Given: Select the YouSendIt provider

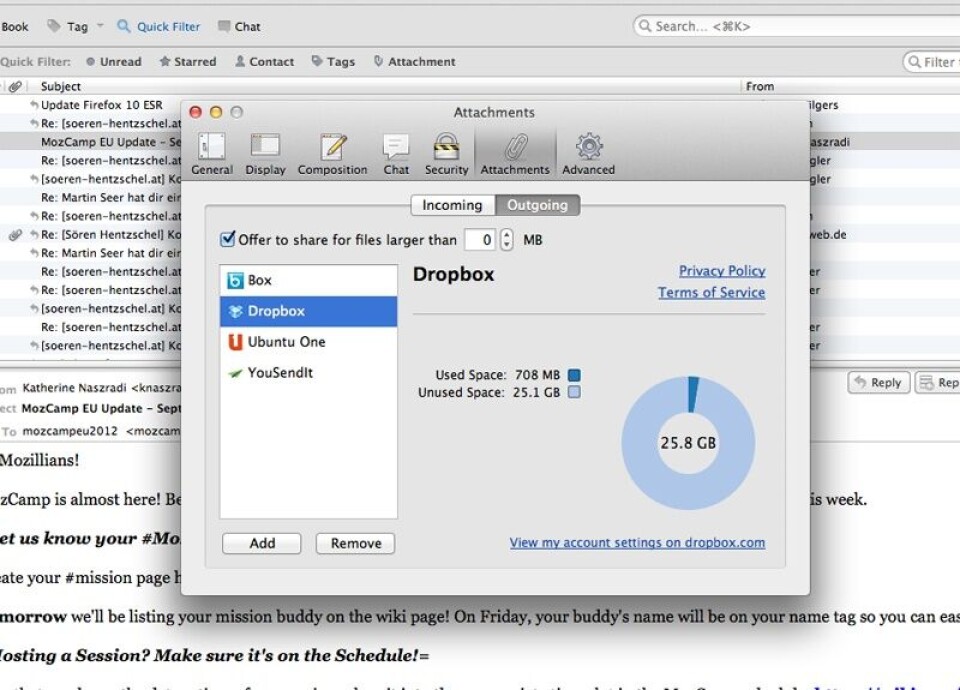Looking at the screenshot, I should [309, 372].
